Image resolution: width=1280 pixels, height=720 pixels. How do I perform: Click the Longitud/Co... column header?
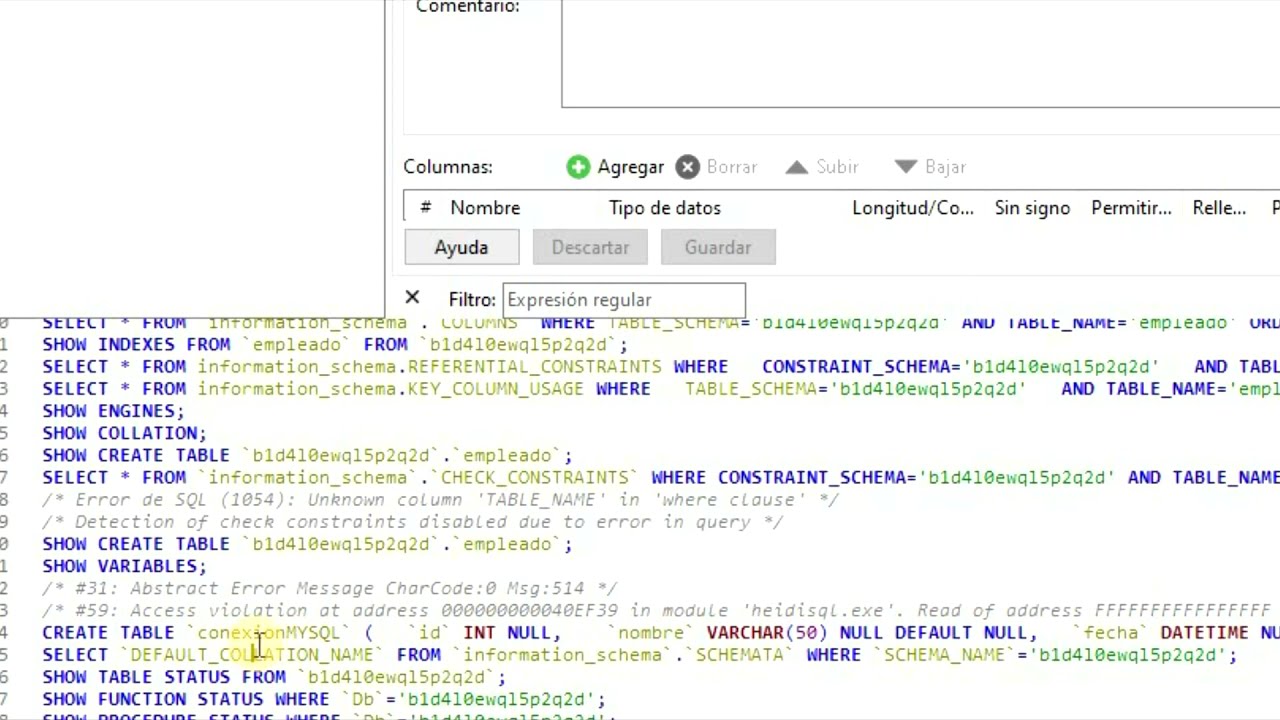pyautogui.click(x=913, y=208)
